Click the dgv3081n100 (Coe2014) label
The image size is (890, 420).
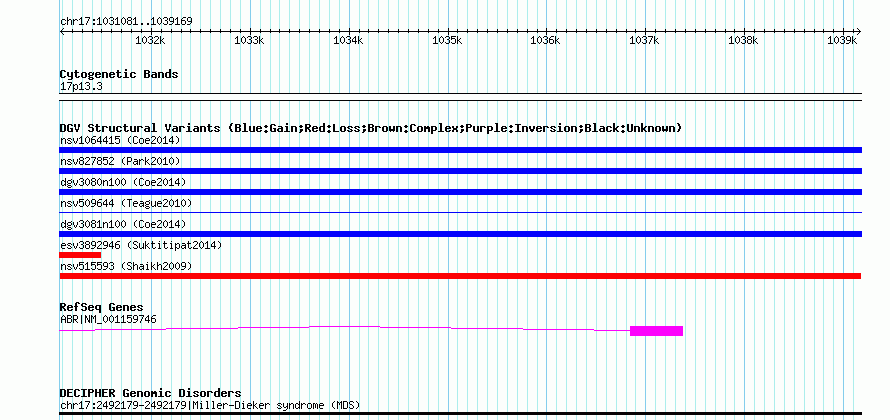point(123,224)
